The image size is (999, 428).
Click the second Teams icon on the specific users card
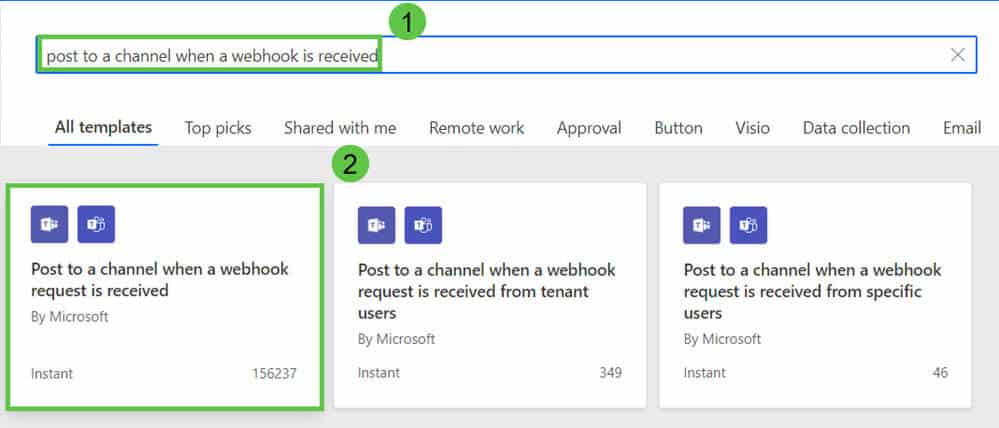(749, 225)
